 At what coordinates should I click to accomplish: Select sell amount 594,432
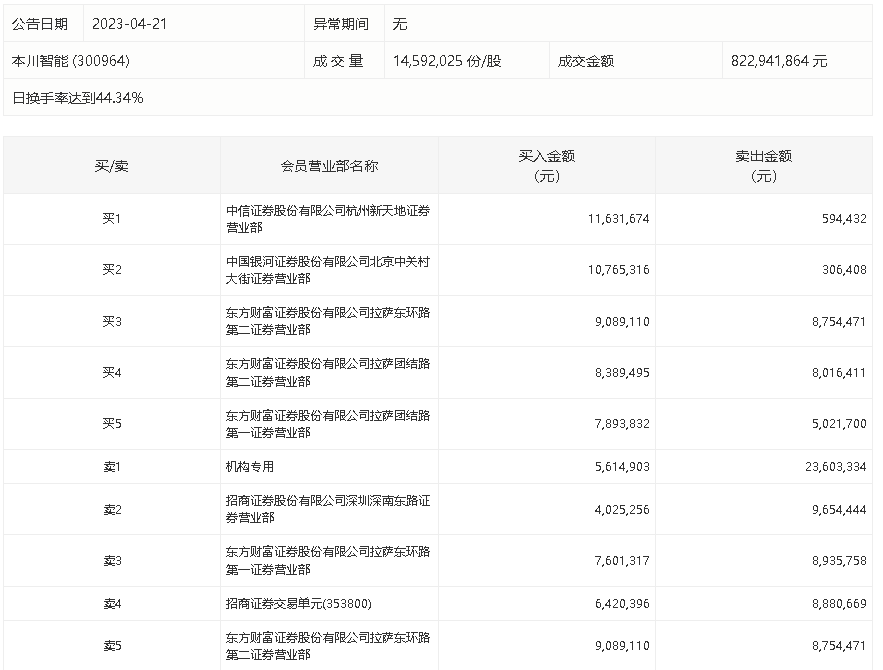coord(844,218)
